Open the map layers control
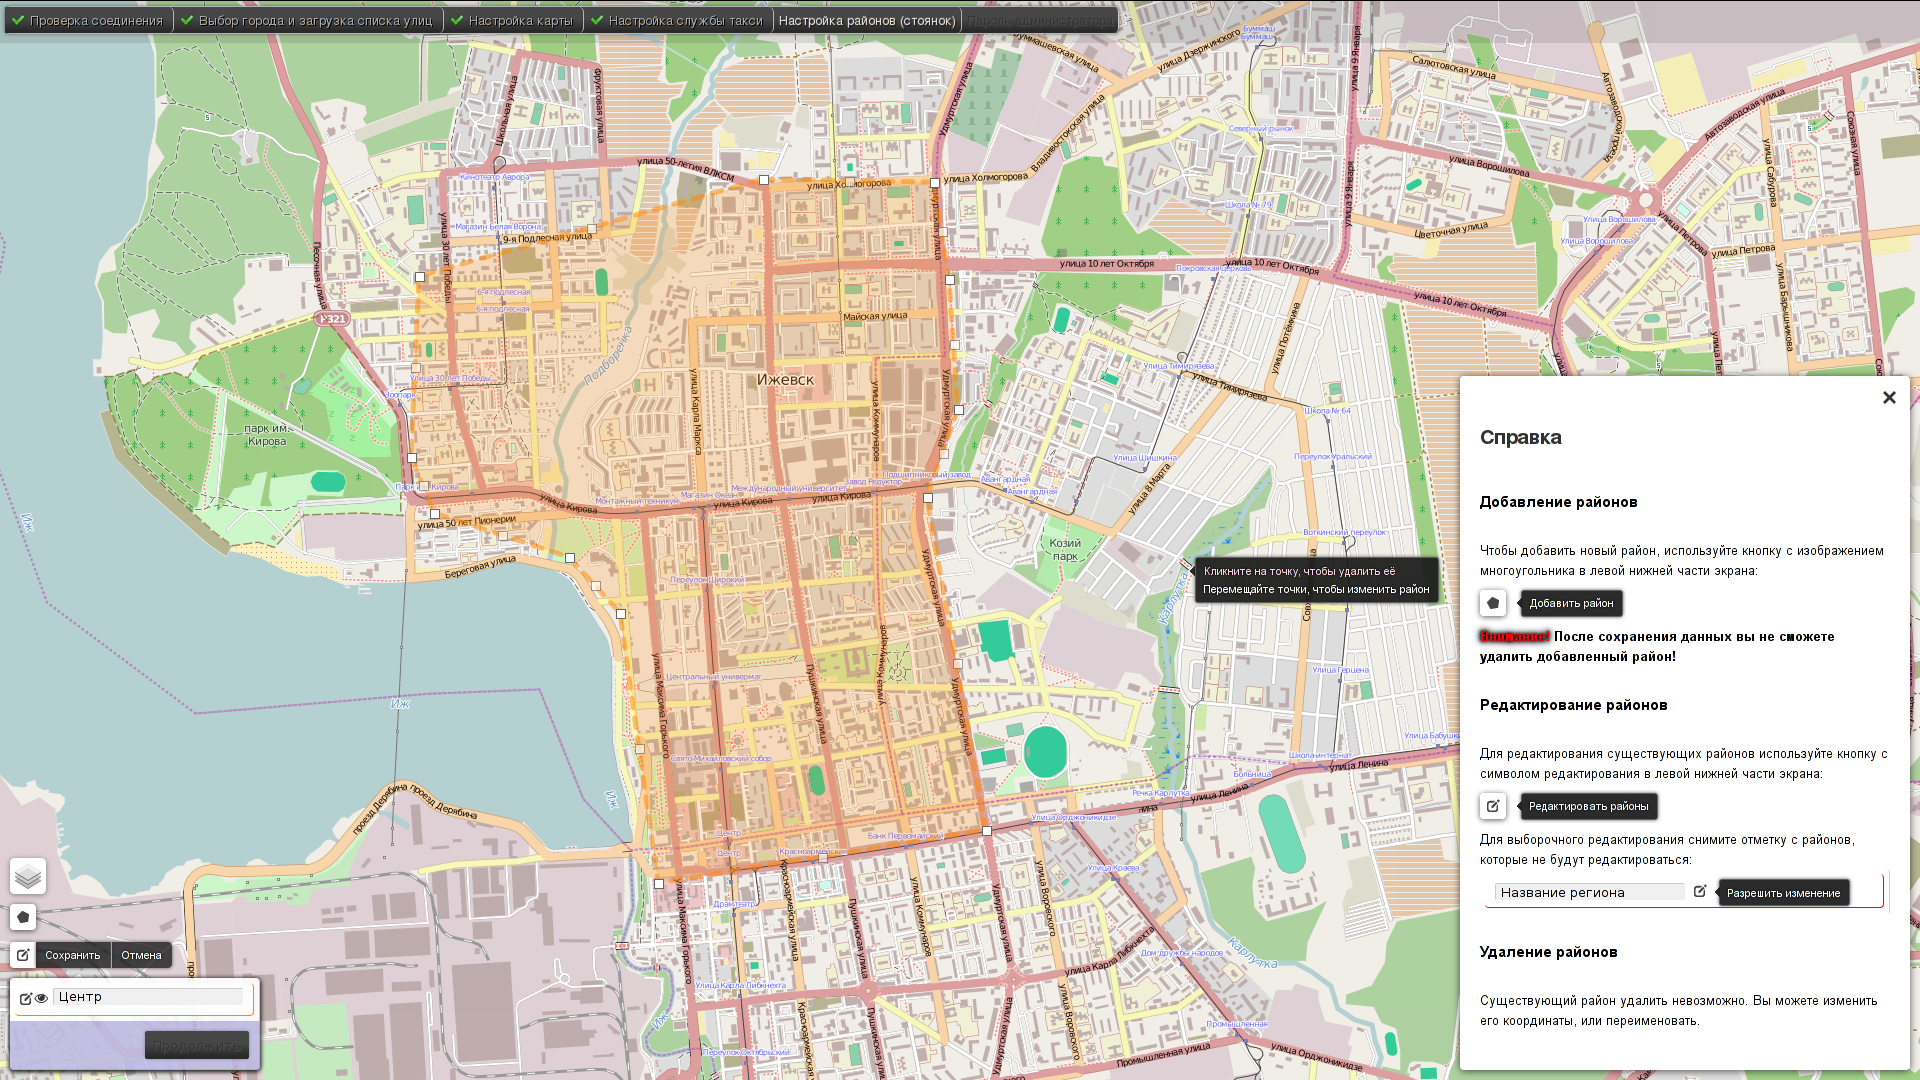The width and height of the screenshot is (1920, 1080). click(28, 876)
